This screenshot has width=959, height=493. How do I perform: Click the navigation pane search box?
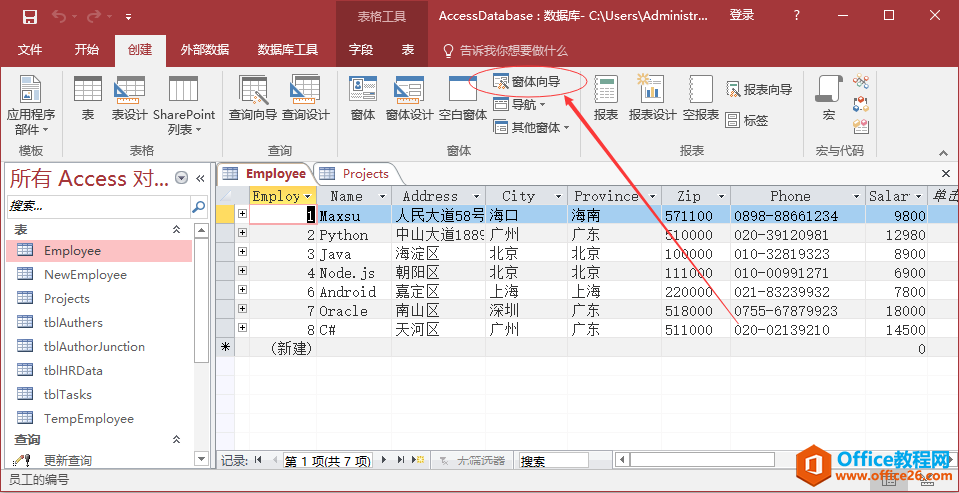click(98, 205)
